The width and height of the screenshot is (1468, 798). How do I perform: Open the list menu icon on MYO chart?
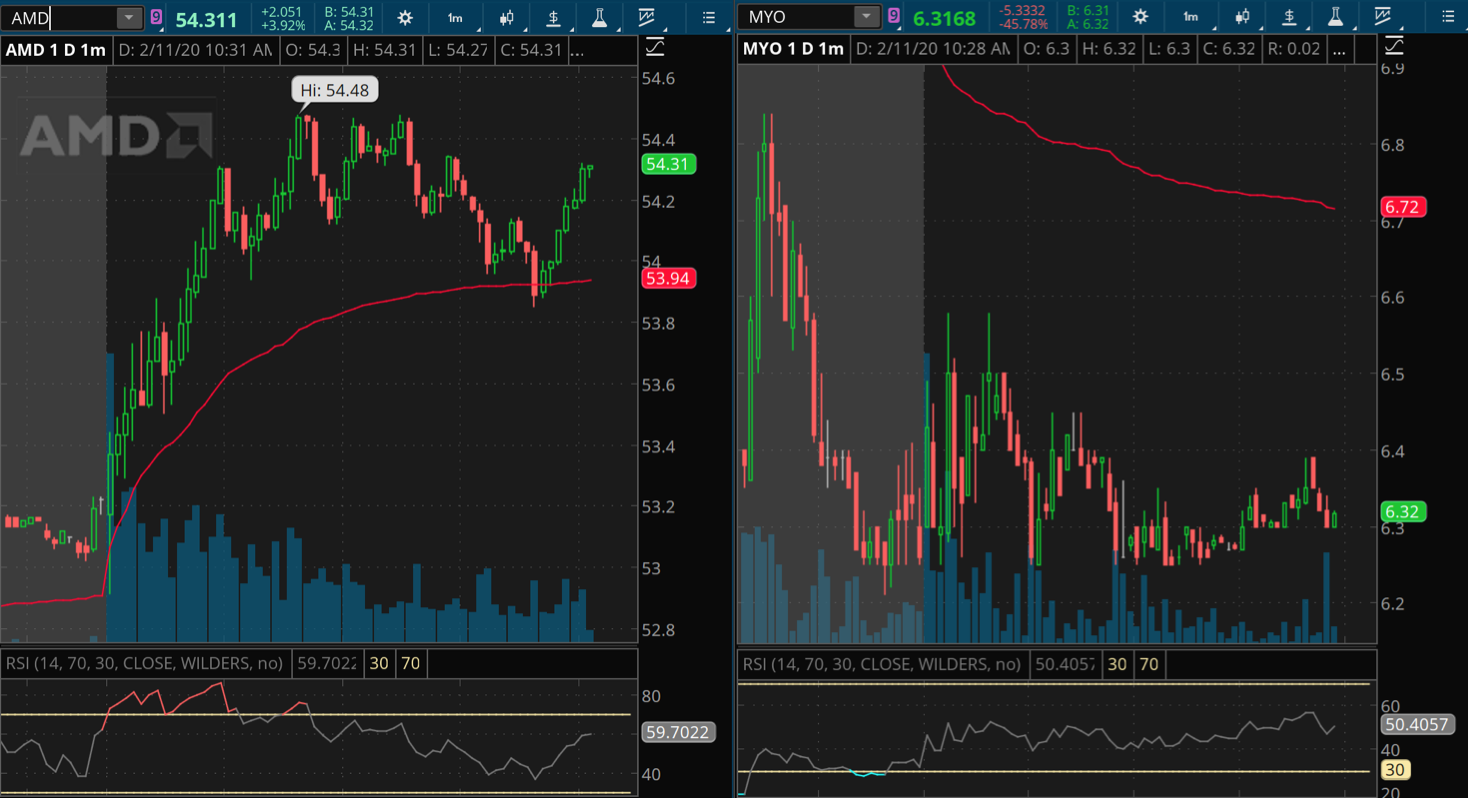coord(1446,17)
